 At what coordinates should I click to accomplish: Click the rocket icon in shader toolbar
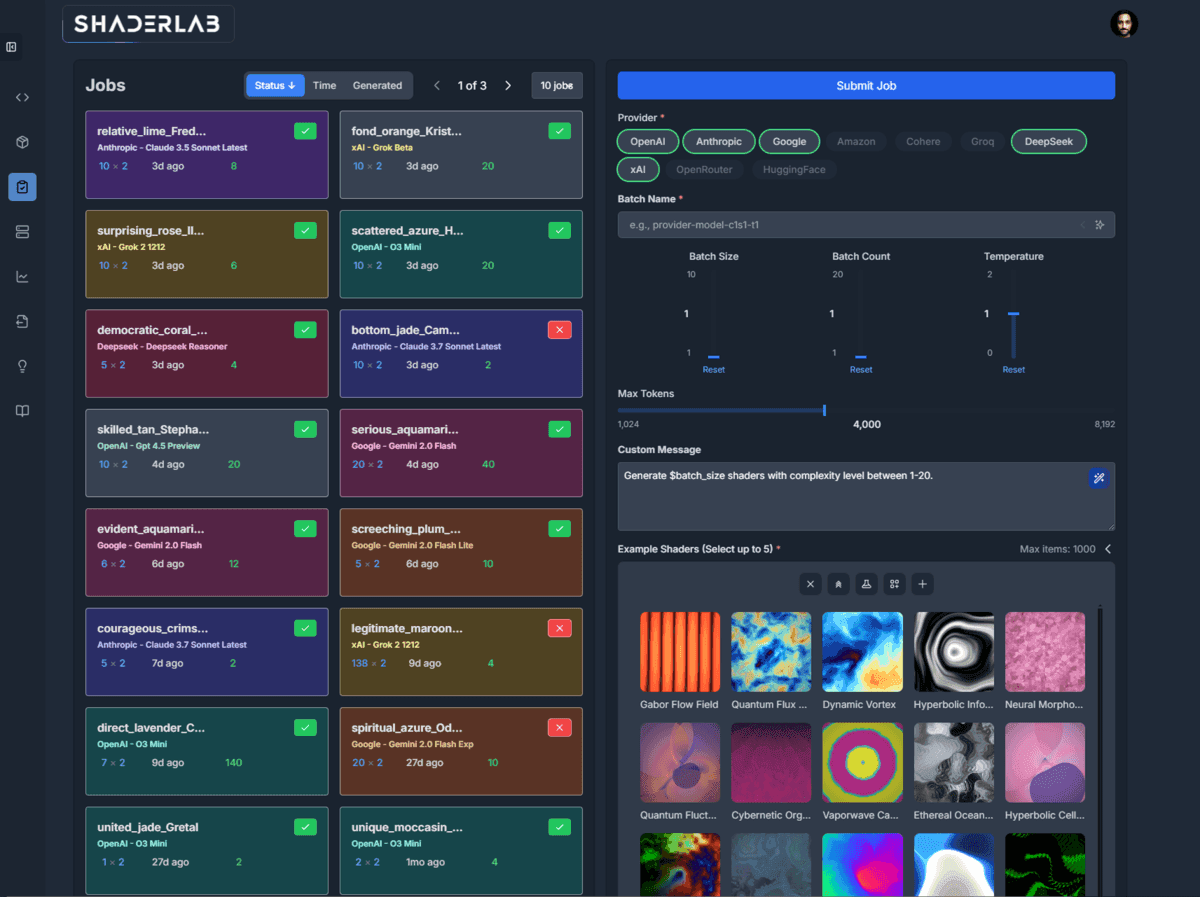click(x=838, y=583)
